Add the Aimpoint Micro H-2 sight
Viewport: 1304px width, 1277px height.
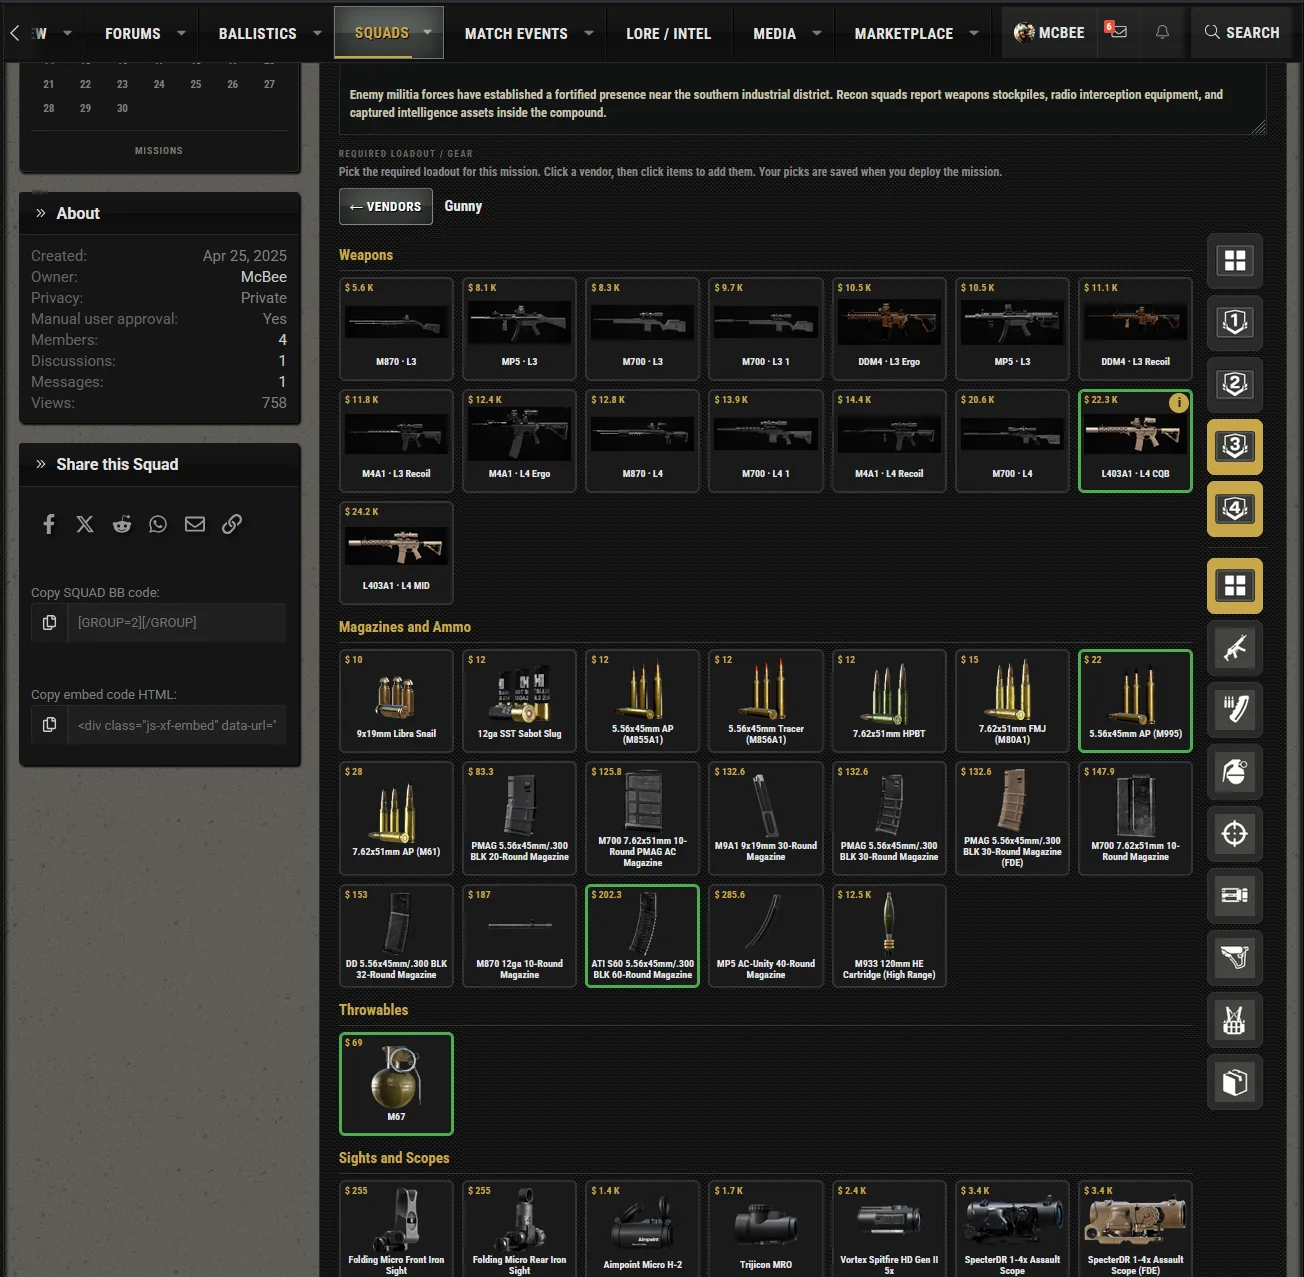pyautogui.click(x=642, y=1230)
